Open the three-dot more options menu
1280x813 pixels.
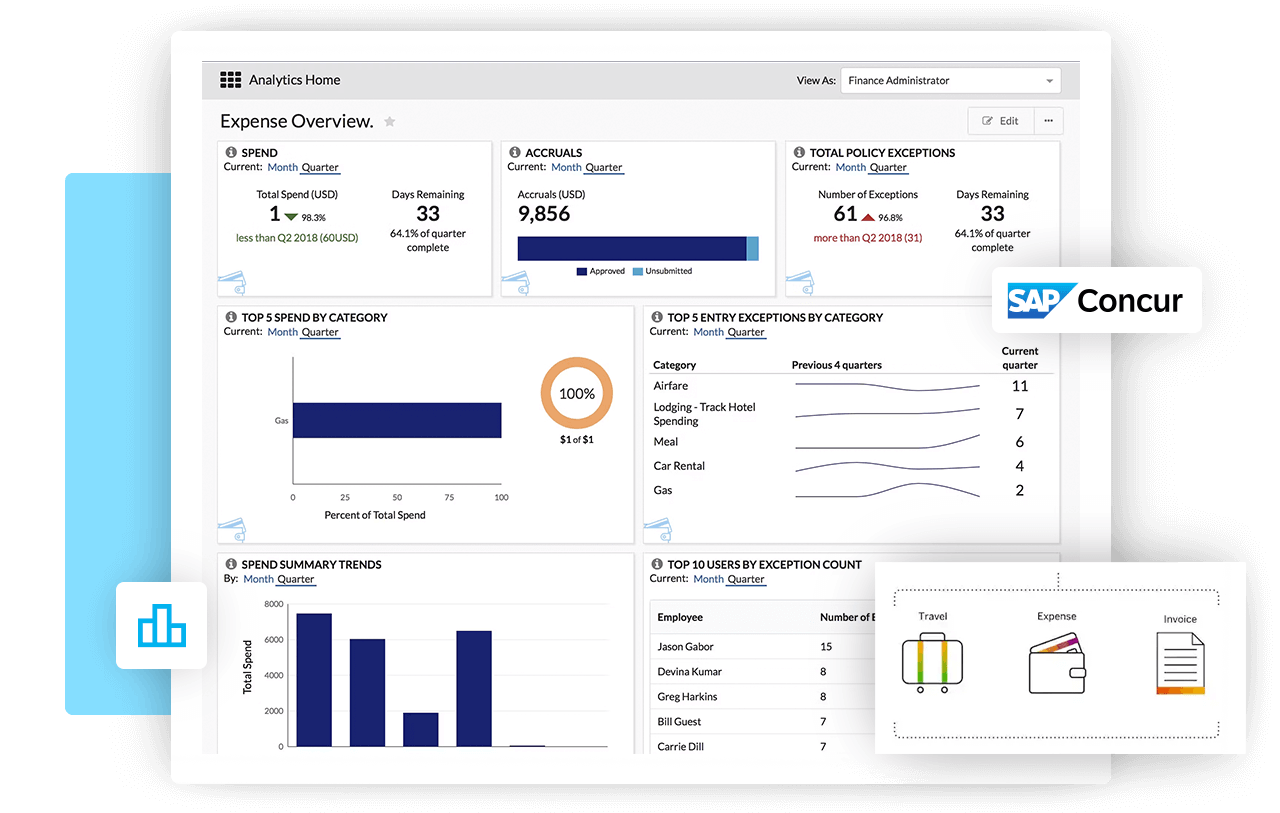[1048, 121]
